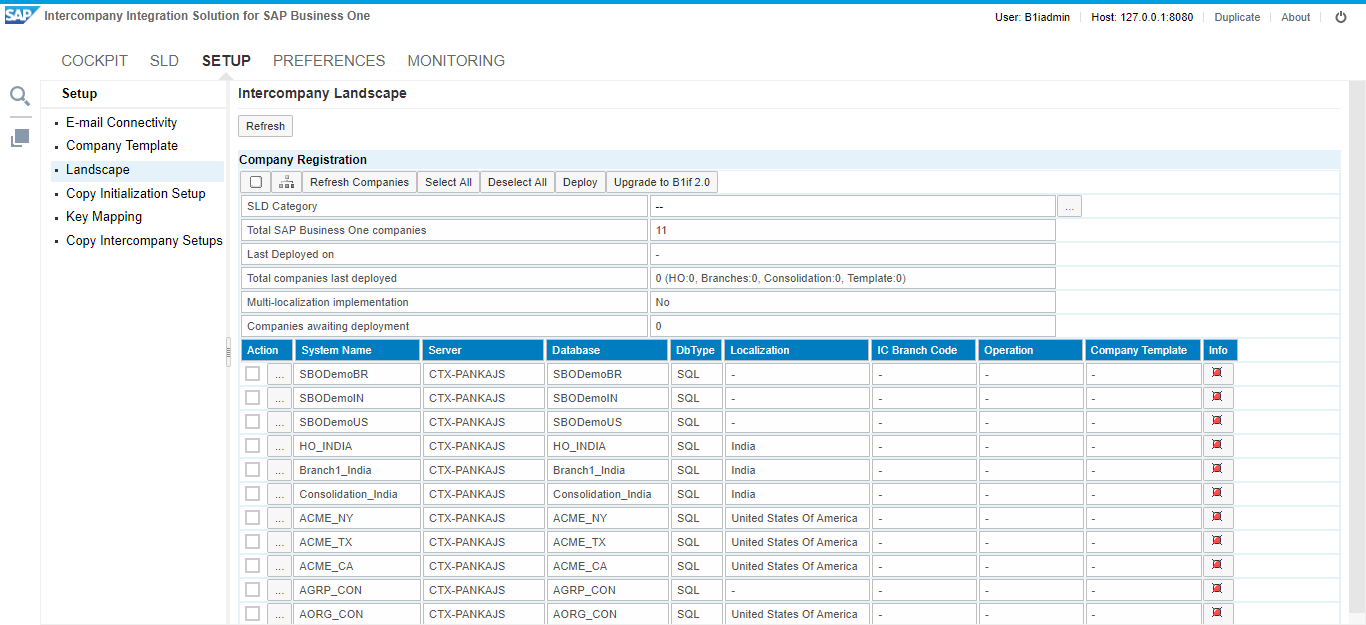Click the stacked windows icon in left sidebar
This screenshot has height=625, width=1366.
click(x=20, y=138)
